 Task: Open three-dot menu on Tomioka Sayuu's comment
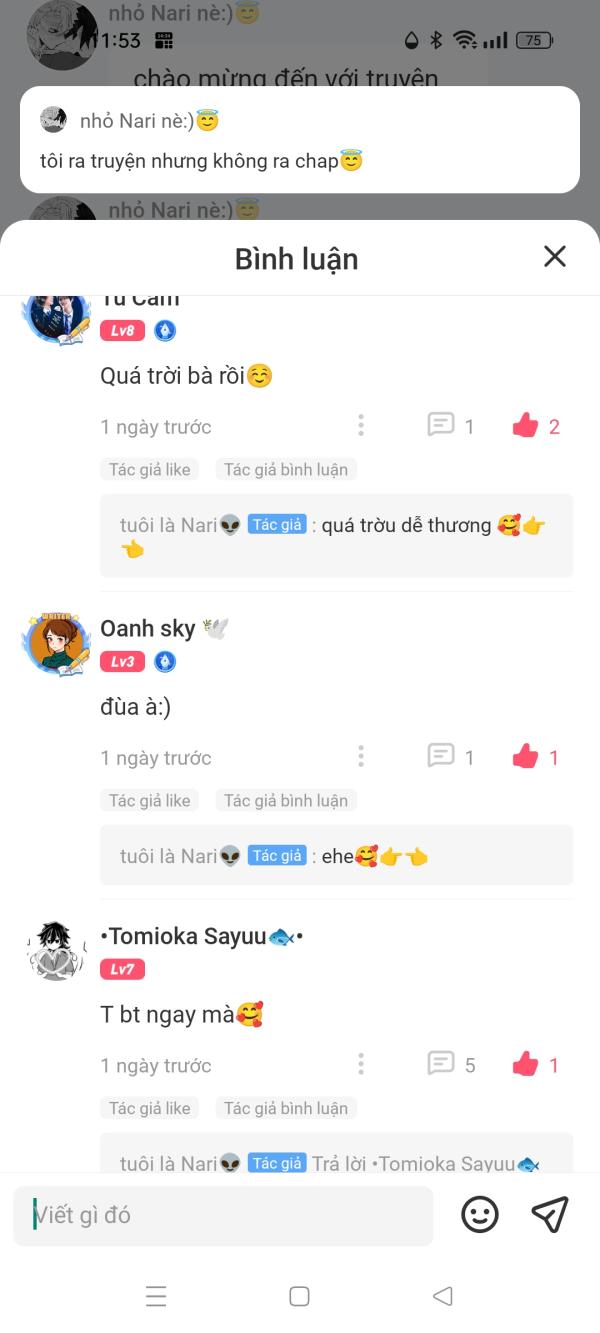[361, 1065]
